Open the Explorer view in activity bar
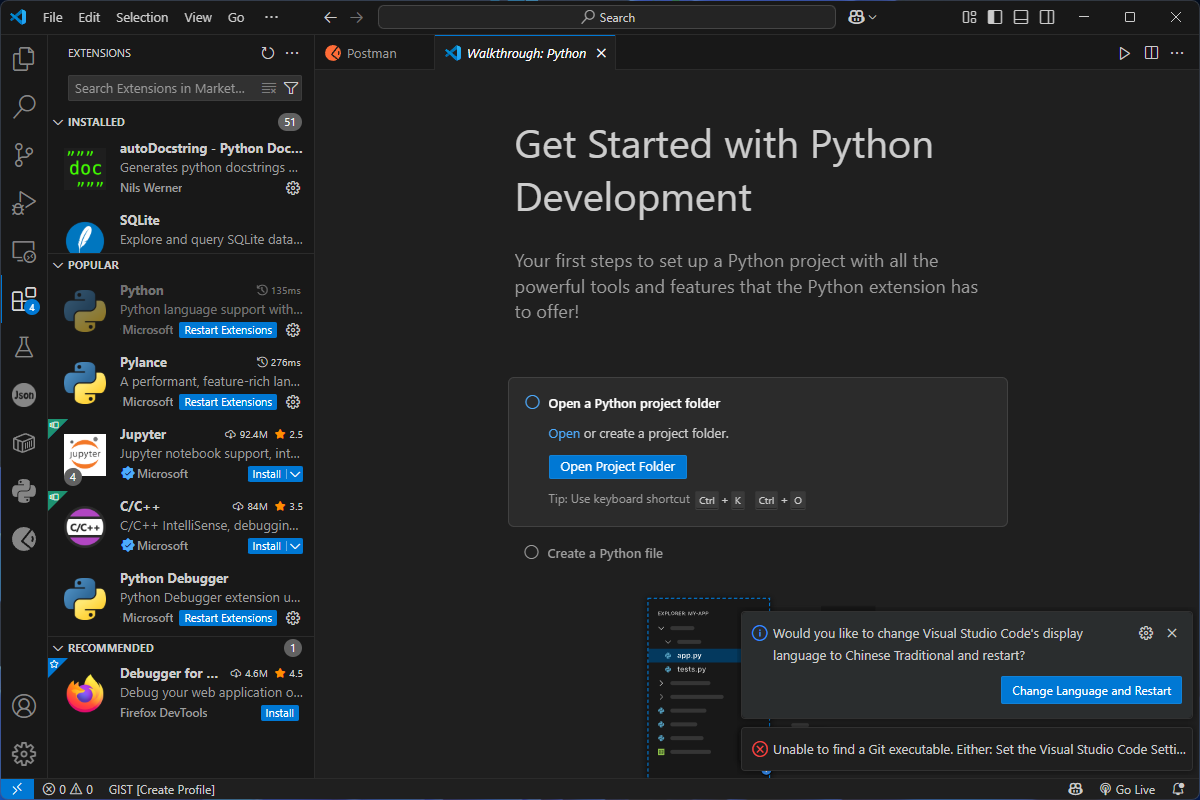Viewport: 1200px width, 800px height. [x=24, y=59]
